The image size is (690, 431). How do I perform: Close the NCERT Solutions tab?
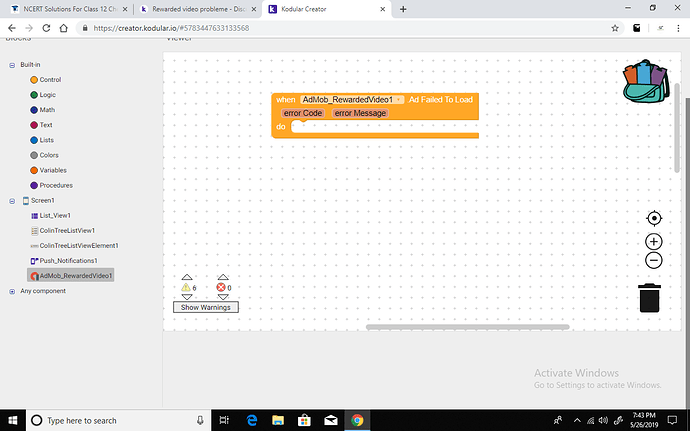125,9
